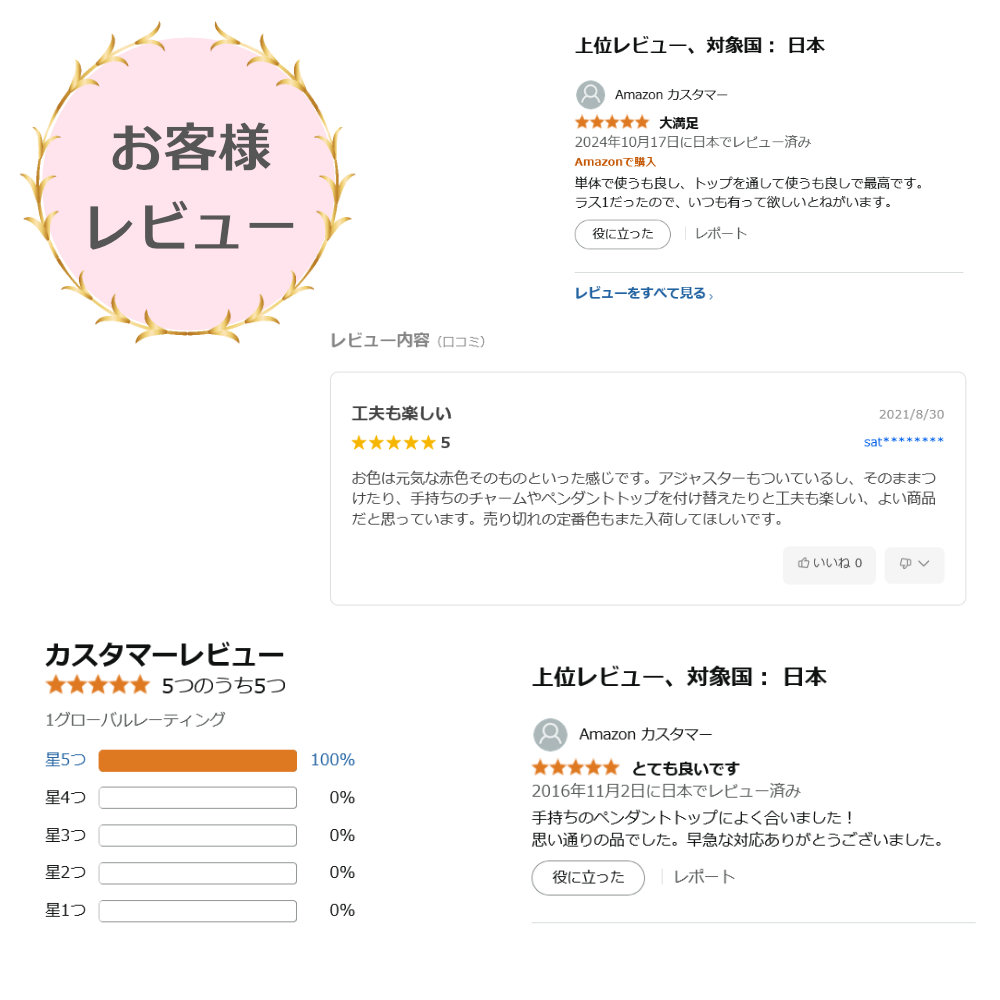Click the bottom reviewer's avatar icon
1000x1000 pixels.
pos(550,735)
